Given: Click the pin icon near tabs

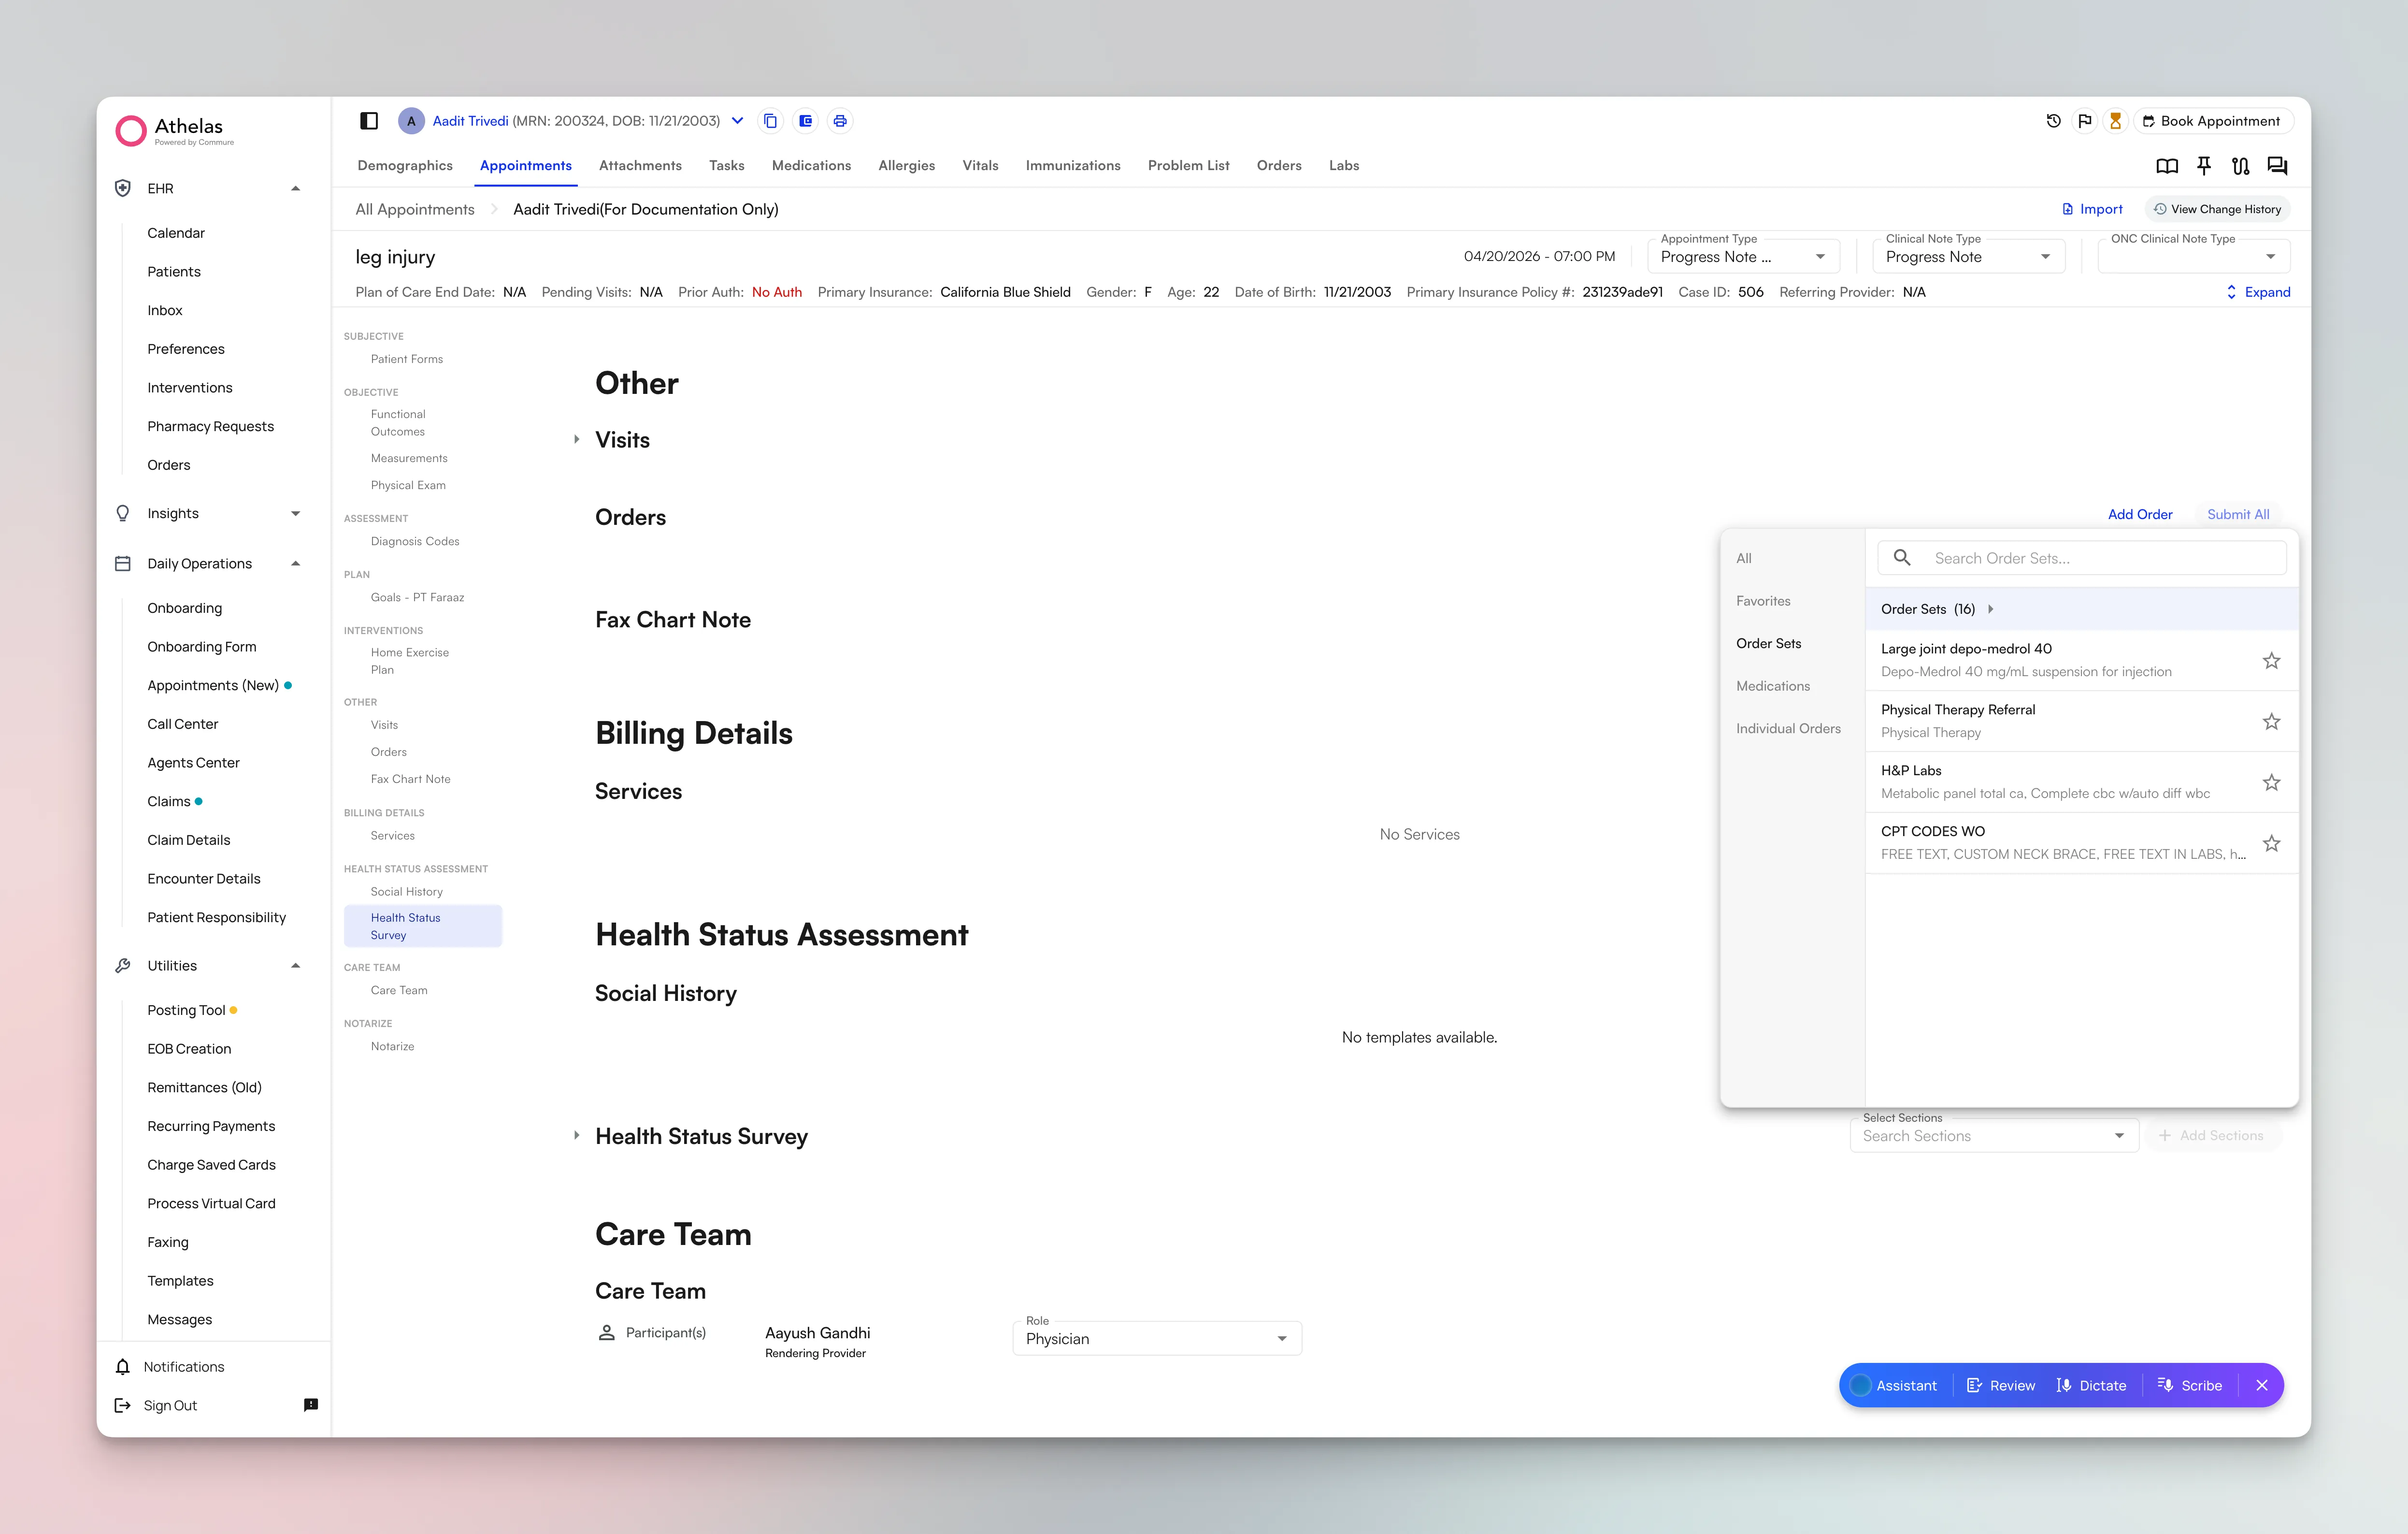Looking at the screenshot, I should pyautogui.click(x=2204, y=166).
